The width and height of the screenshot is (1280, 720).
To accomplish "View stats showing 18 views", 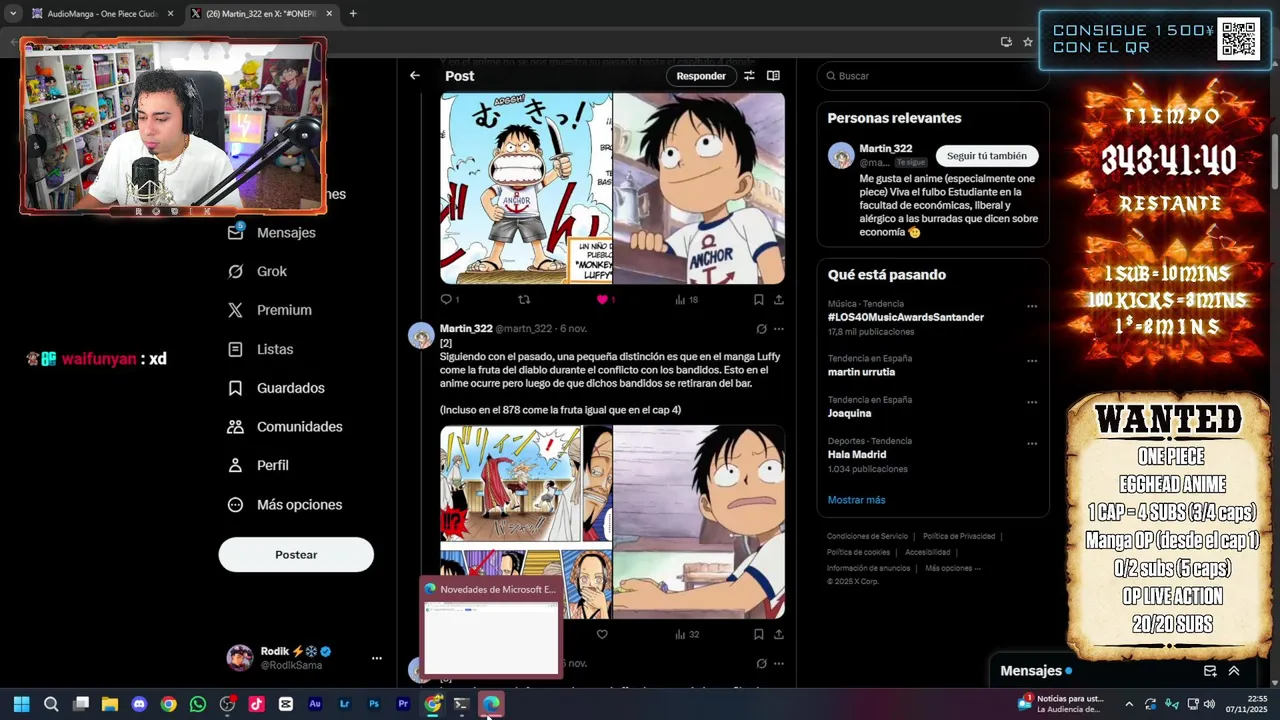I will [686, 299].
